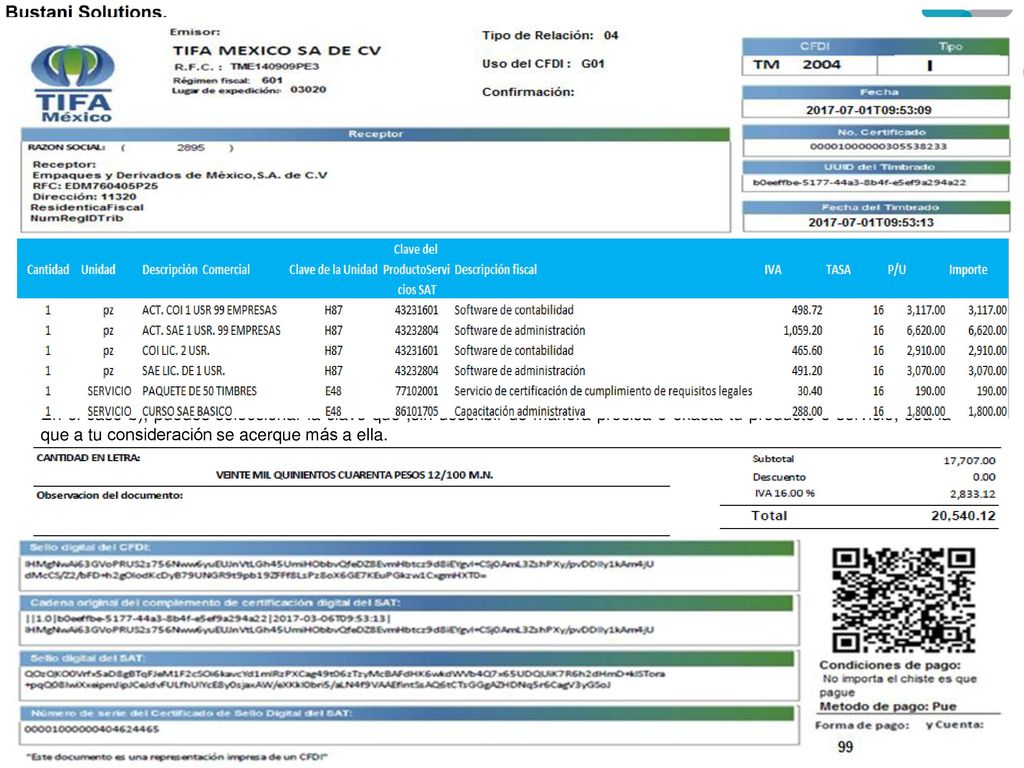Image resolution: width=1024 pixels, height=768 pixels.
Task: Click the 'Unidad' column header
Action: click(98, 270)
